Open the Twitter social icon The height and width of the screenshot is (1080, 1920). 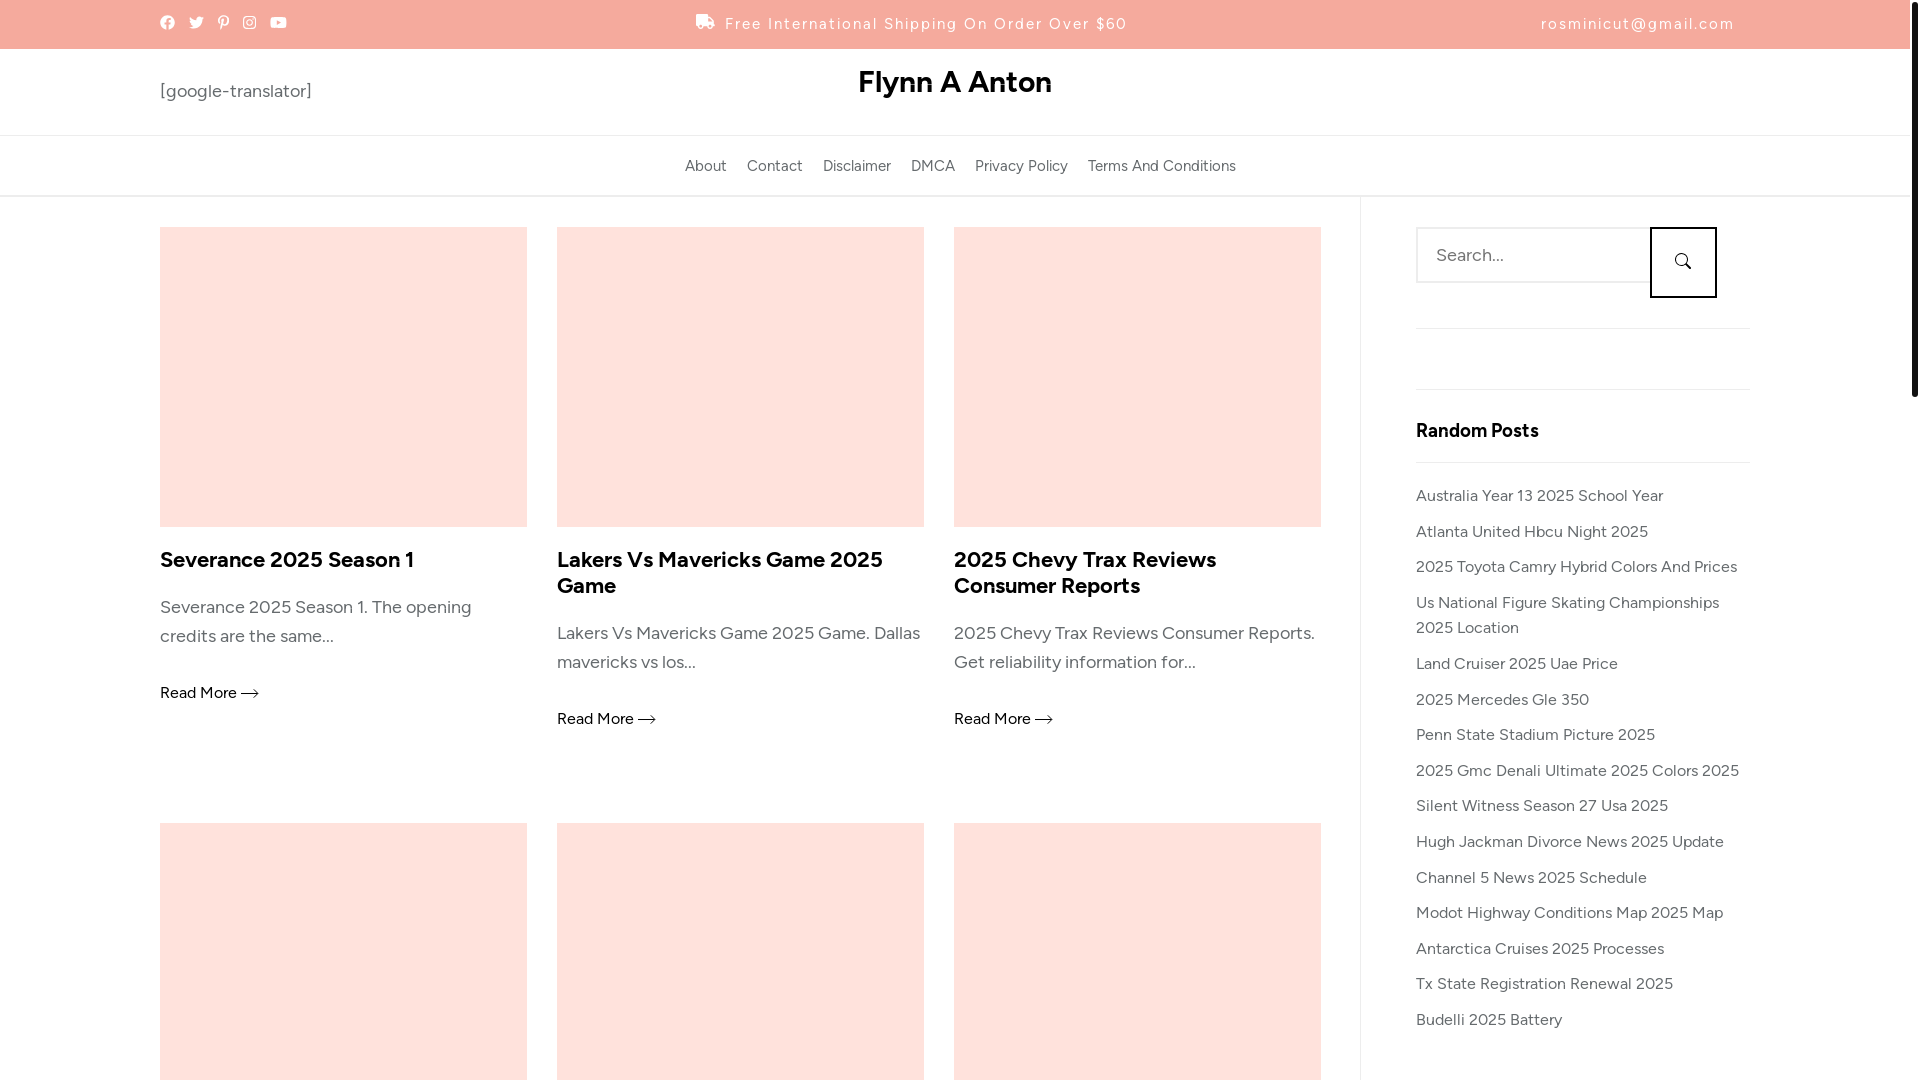(196, 23)
